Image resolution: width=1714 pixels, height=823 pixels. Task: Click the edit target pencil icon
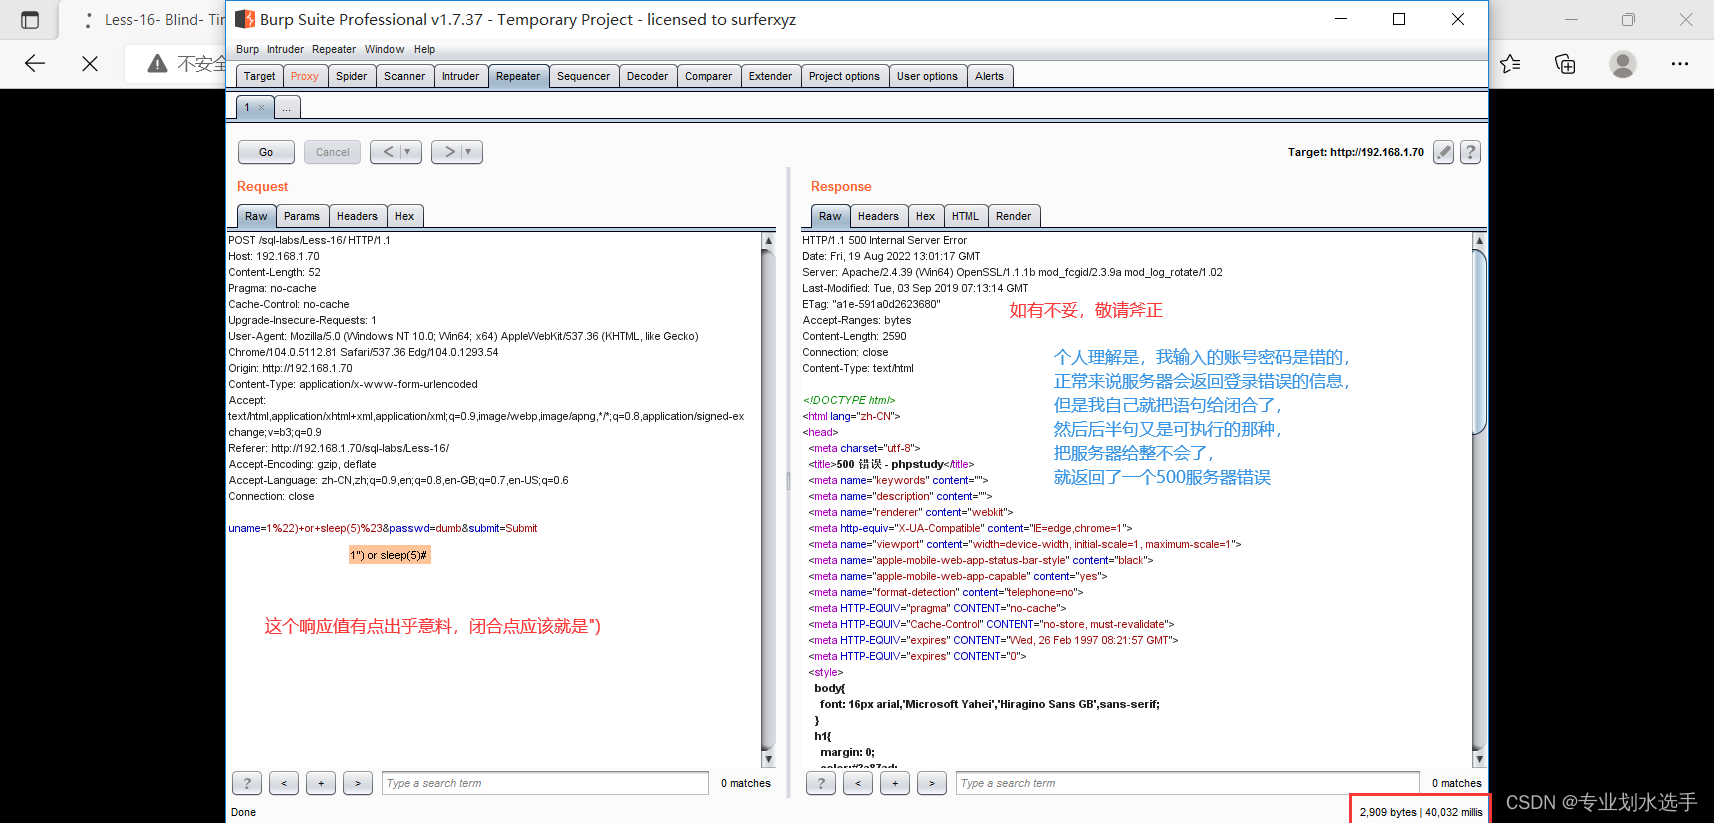pyautogui.click(x=1443, y=152)
